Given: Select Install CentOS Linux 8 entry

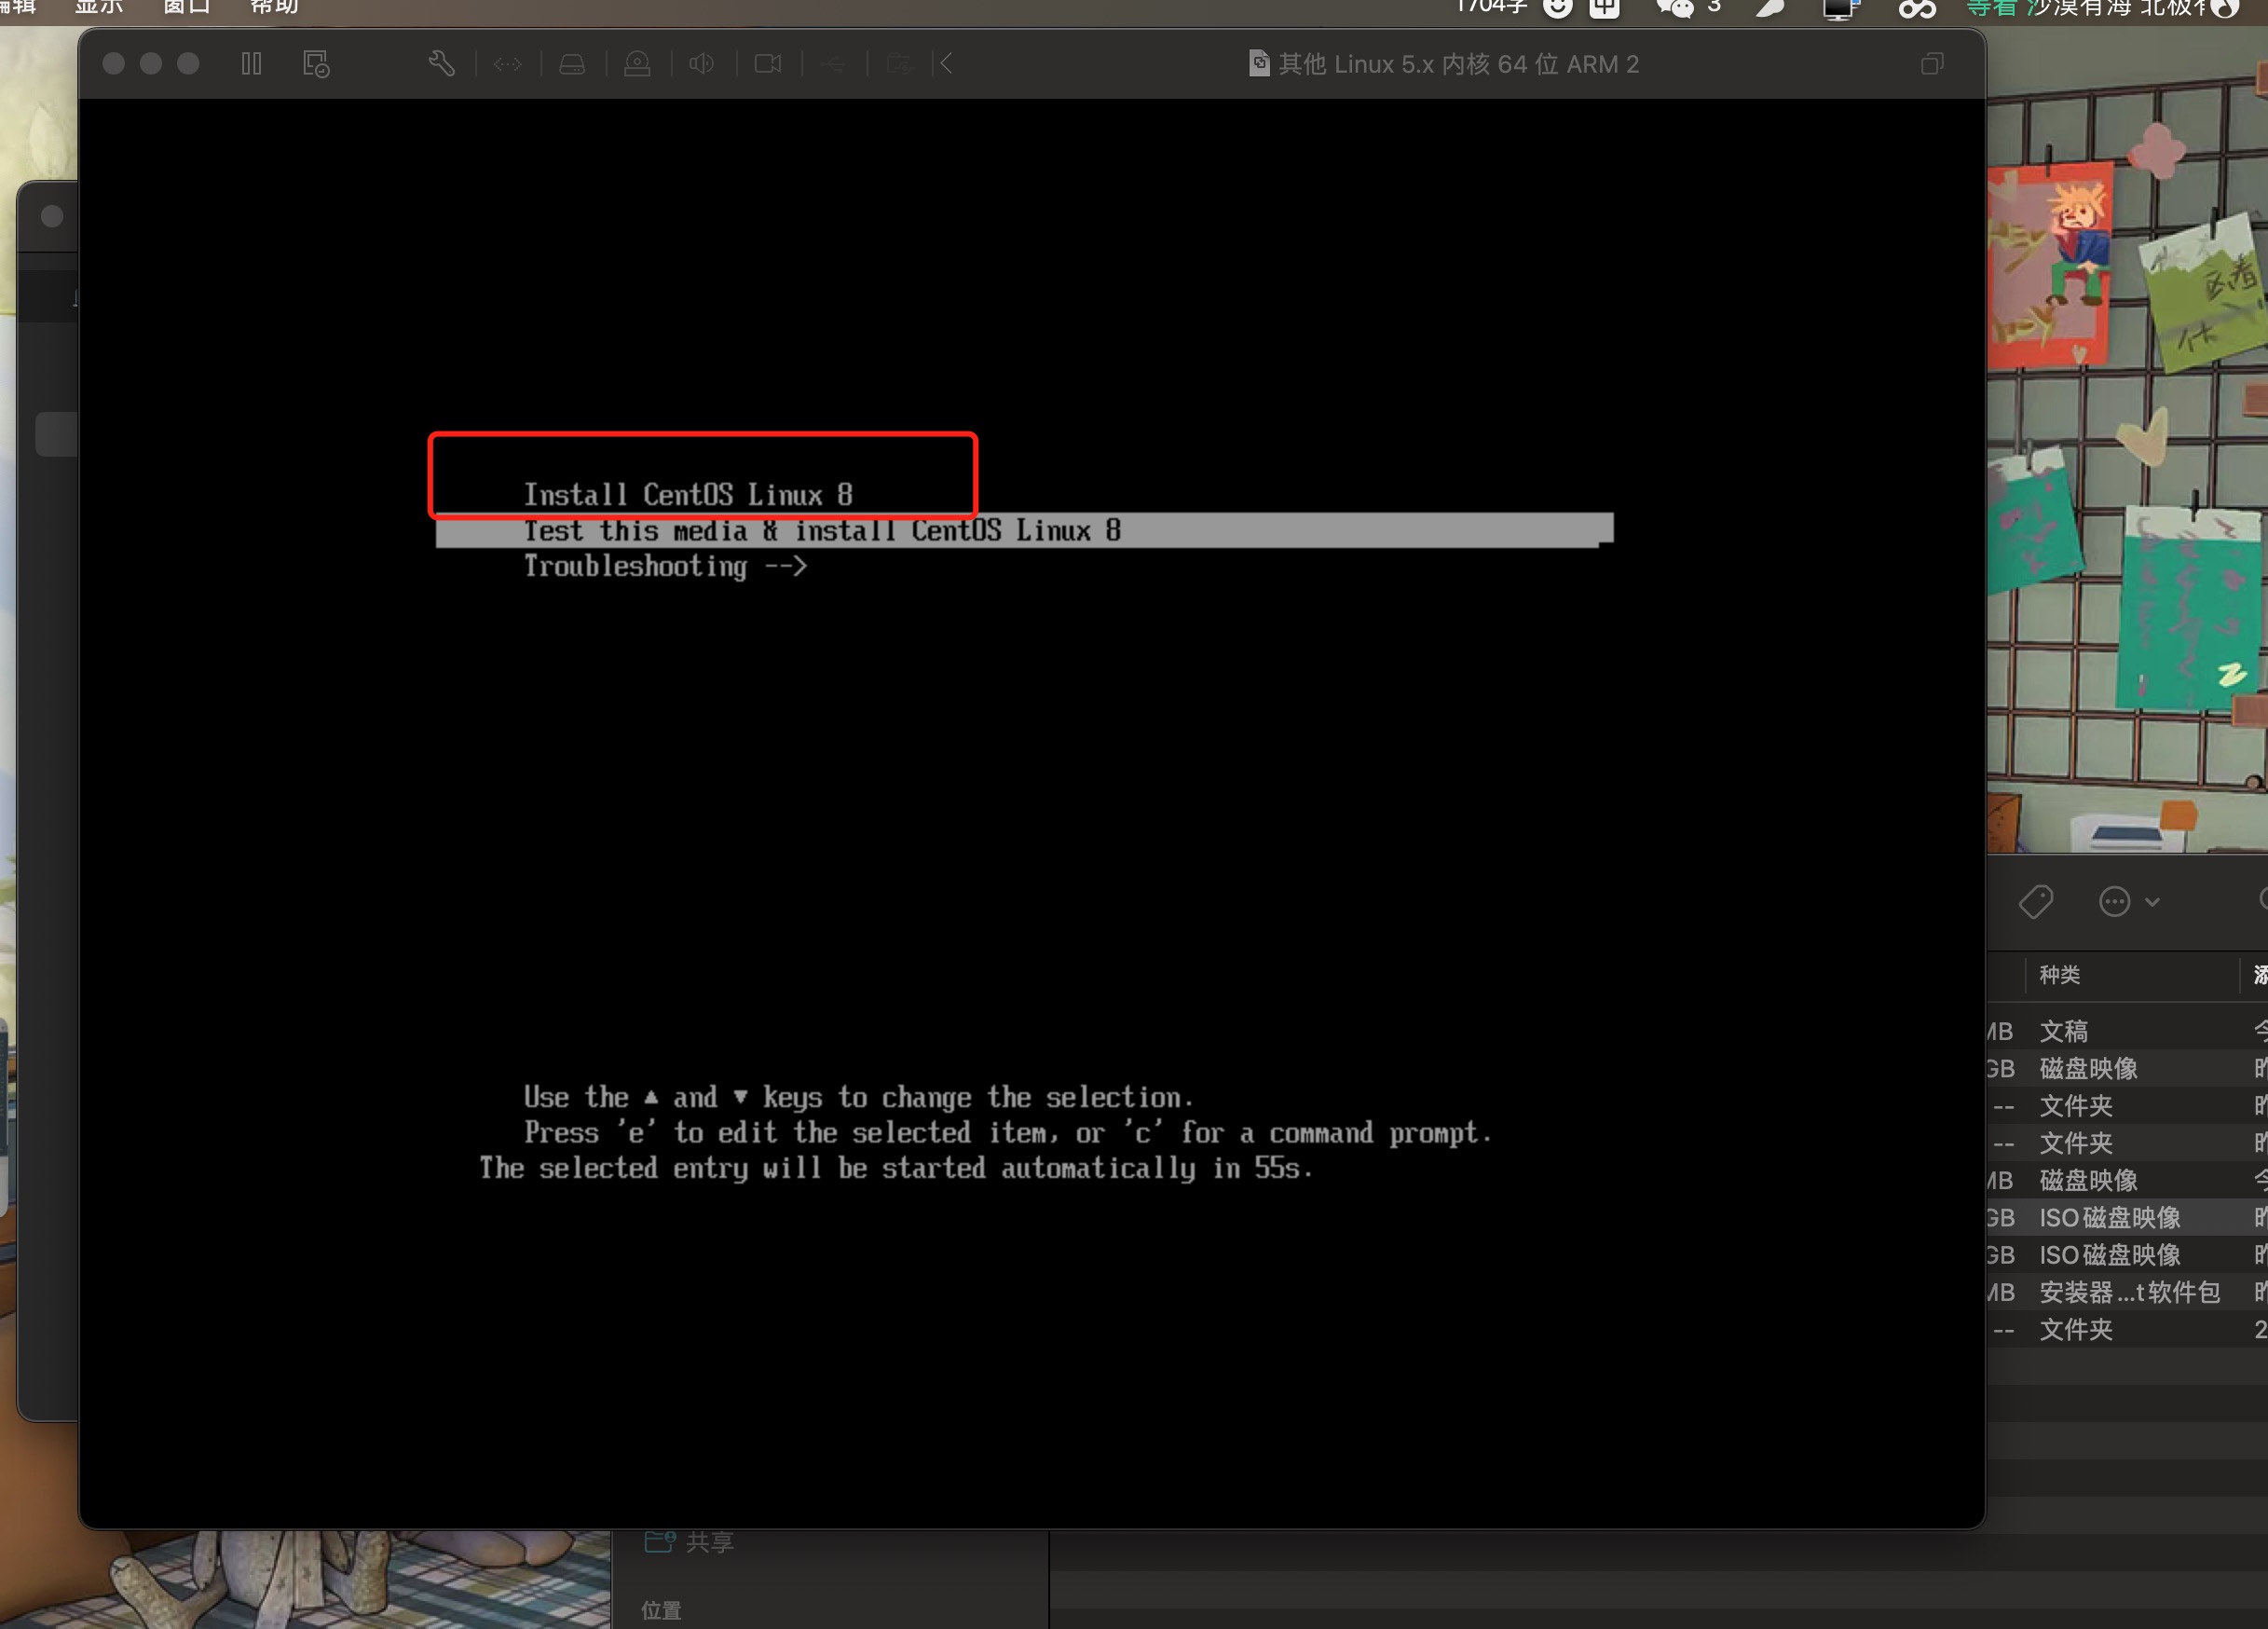Looking at the screenshot, I should click(688, 495).
